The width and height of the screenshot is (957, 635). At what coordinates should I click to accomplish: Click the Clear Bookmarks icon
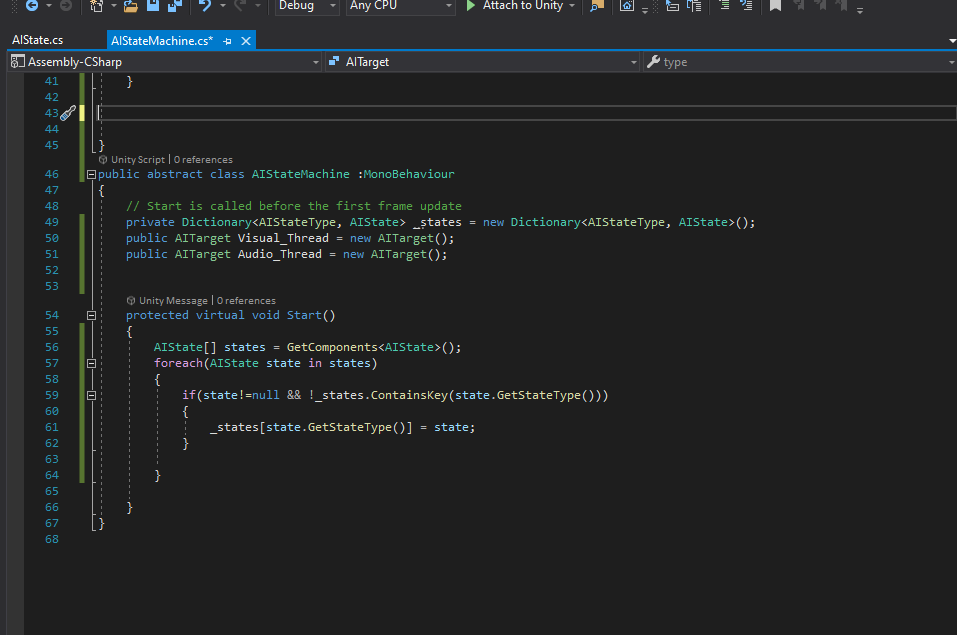point(842,5)
